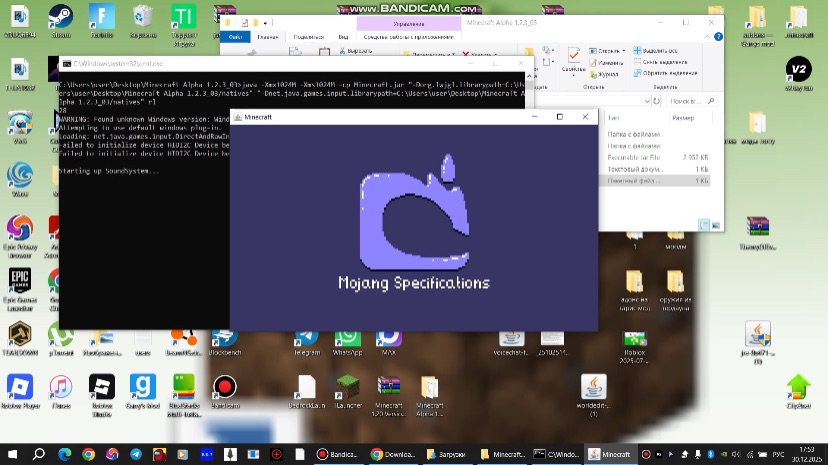
Task: Sort files by the 'Размер' column header
Action: pos(683,118)
